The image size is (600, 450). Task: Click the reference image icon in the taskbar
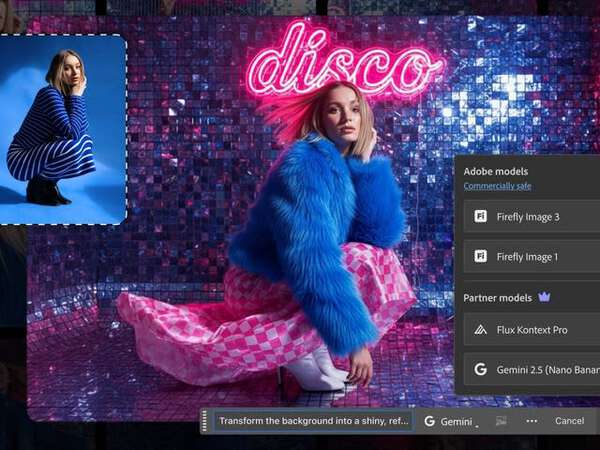point(501,421)
